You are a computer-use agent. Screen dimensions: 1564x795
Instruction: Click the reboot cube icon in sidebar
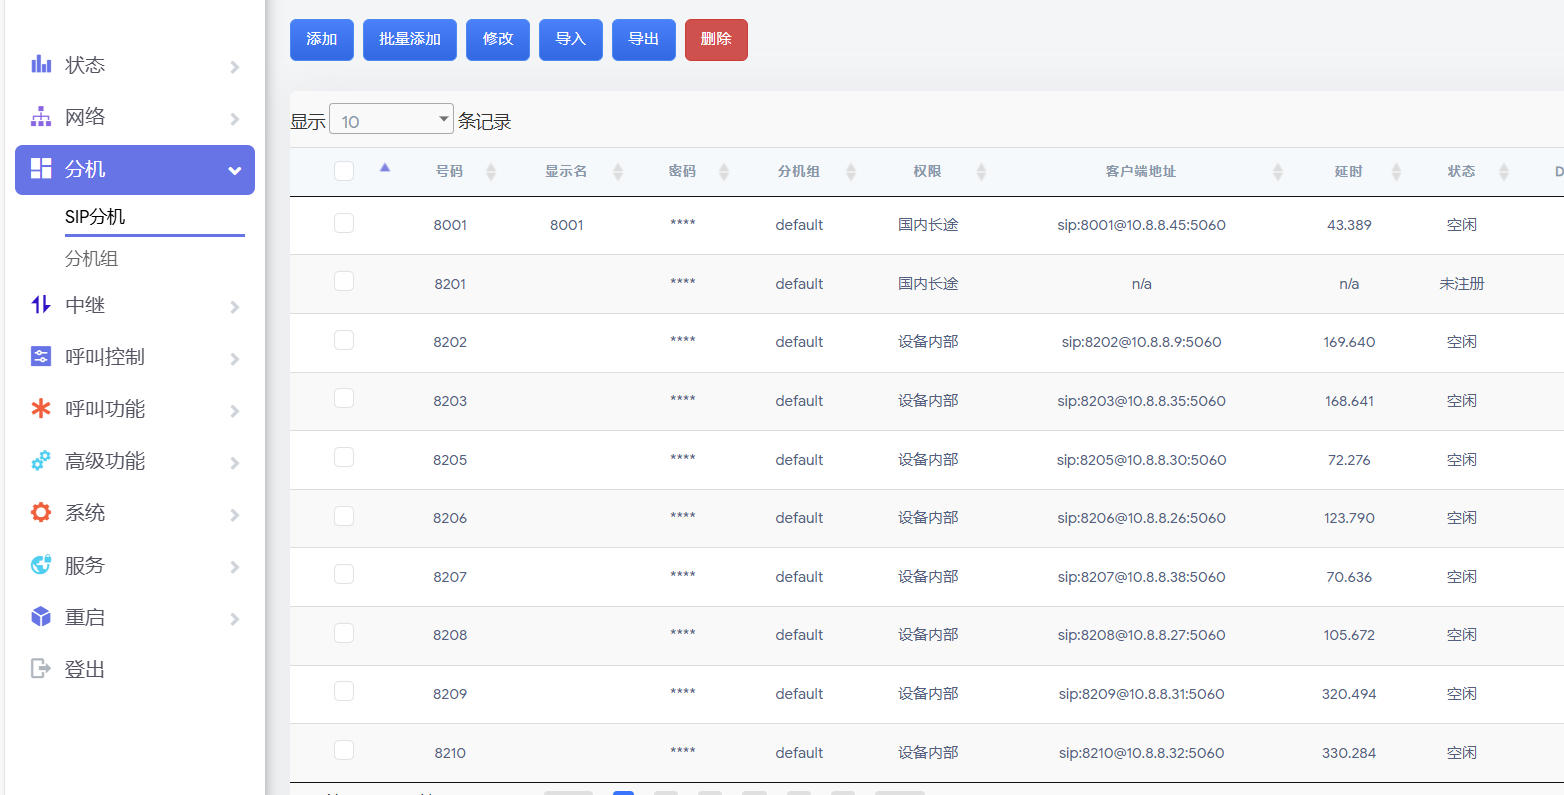tap(41, 617)
